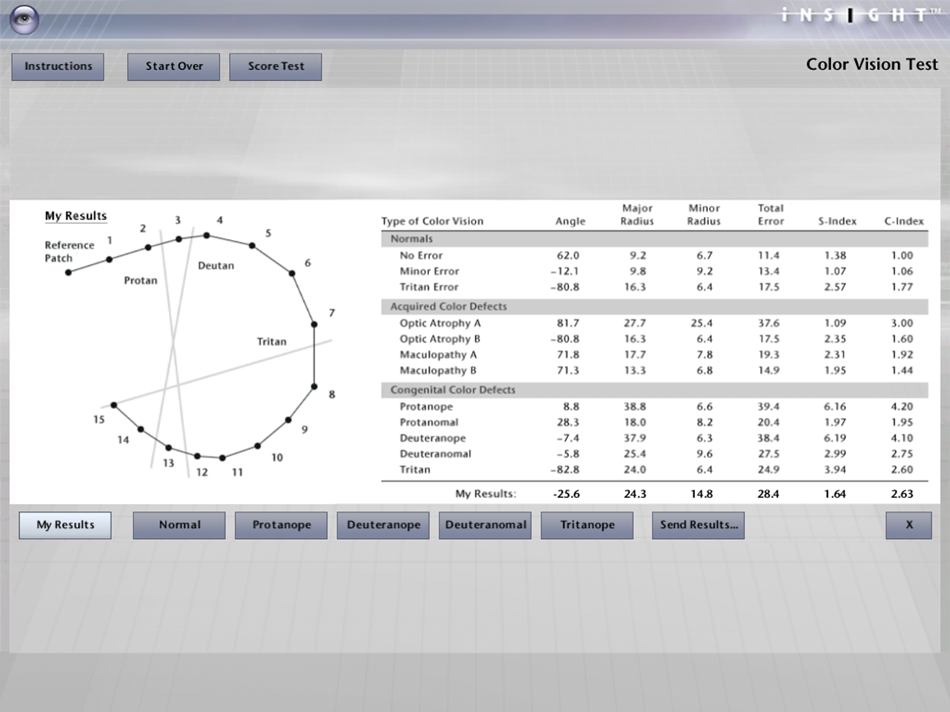
Task: Show the Normal result pattern
Action: 179,525
